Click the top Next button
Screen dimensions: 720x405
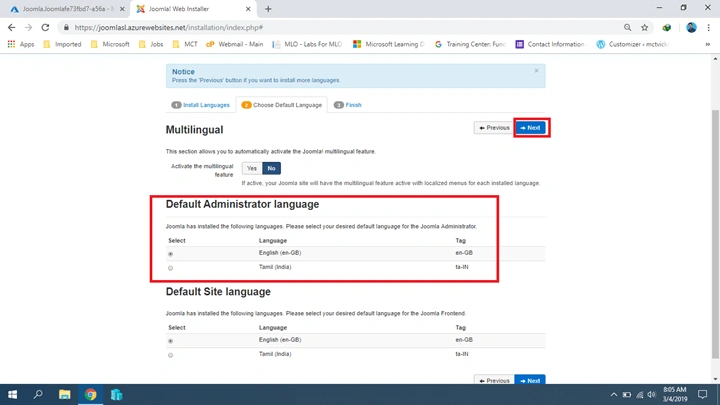[530, 128]
